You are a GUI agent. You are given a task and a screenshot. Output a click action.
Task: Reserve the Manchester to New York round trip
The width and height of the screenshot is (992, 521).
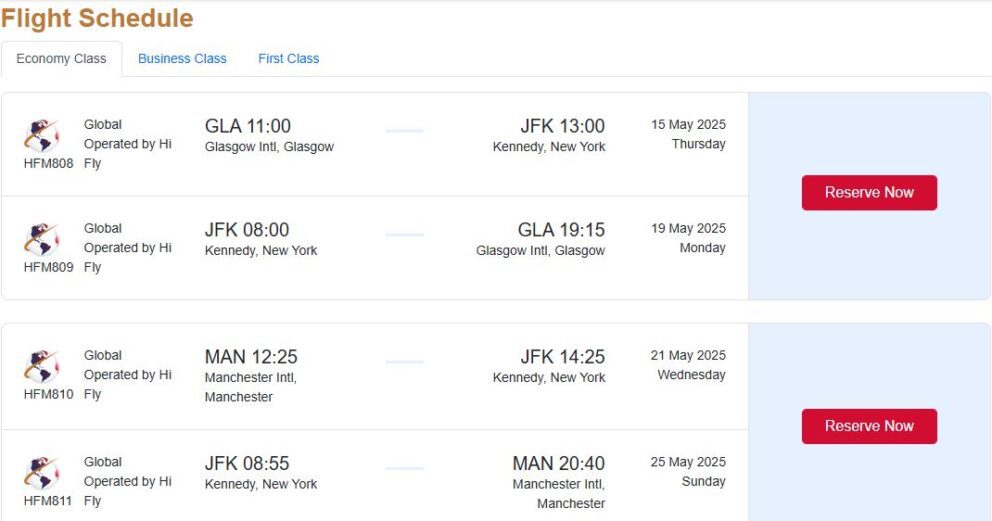tap(869, 426)
